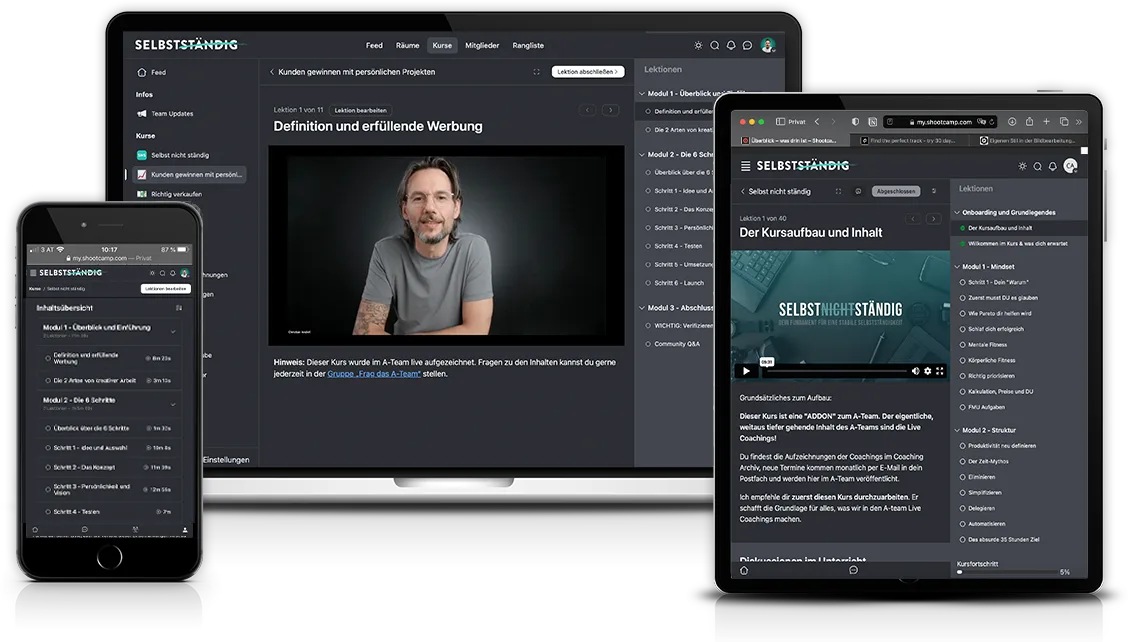
Task: Mark 'Zuerst musst DU es glauben' circle
Action: [963, 298]
